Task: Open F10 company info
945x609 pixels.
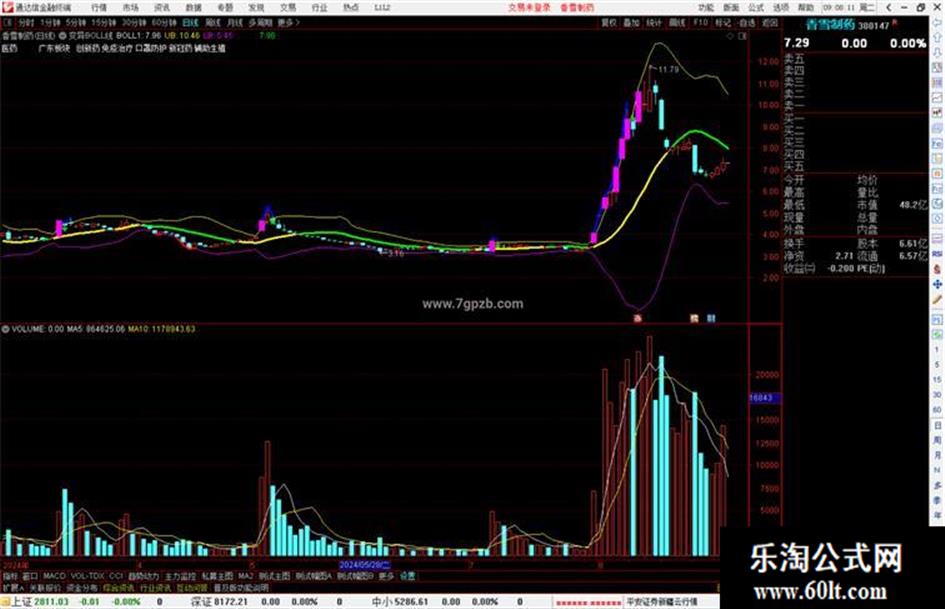Action: (700, 22)
